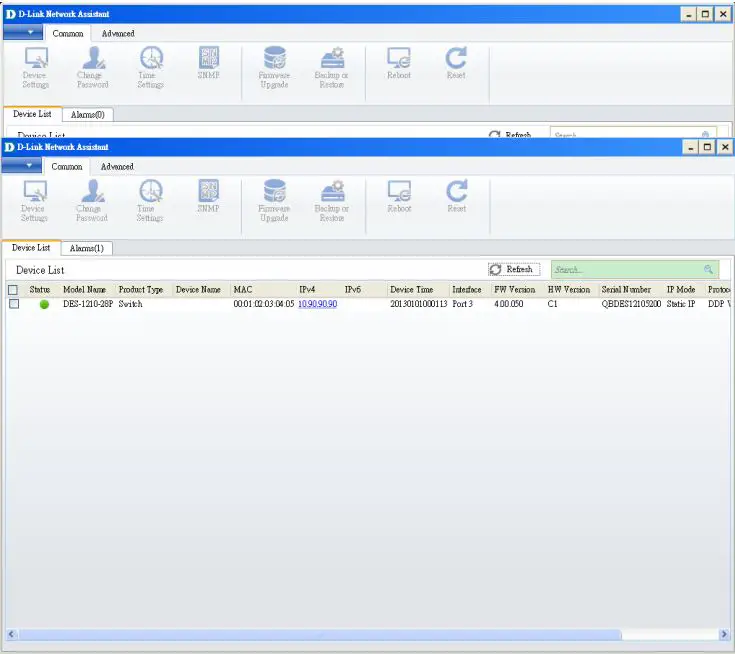735x654 pixels.
Task: Click the Static IP cell
Action: pos(681,304)
